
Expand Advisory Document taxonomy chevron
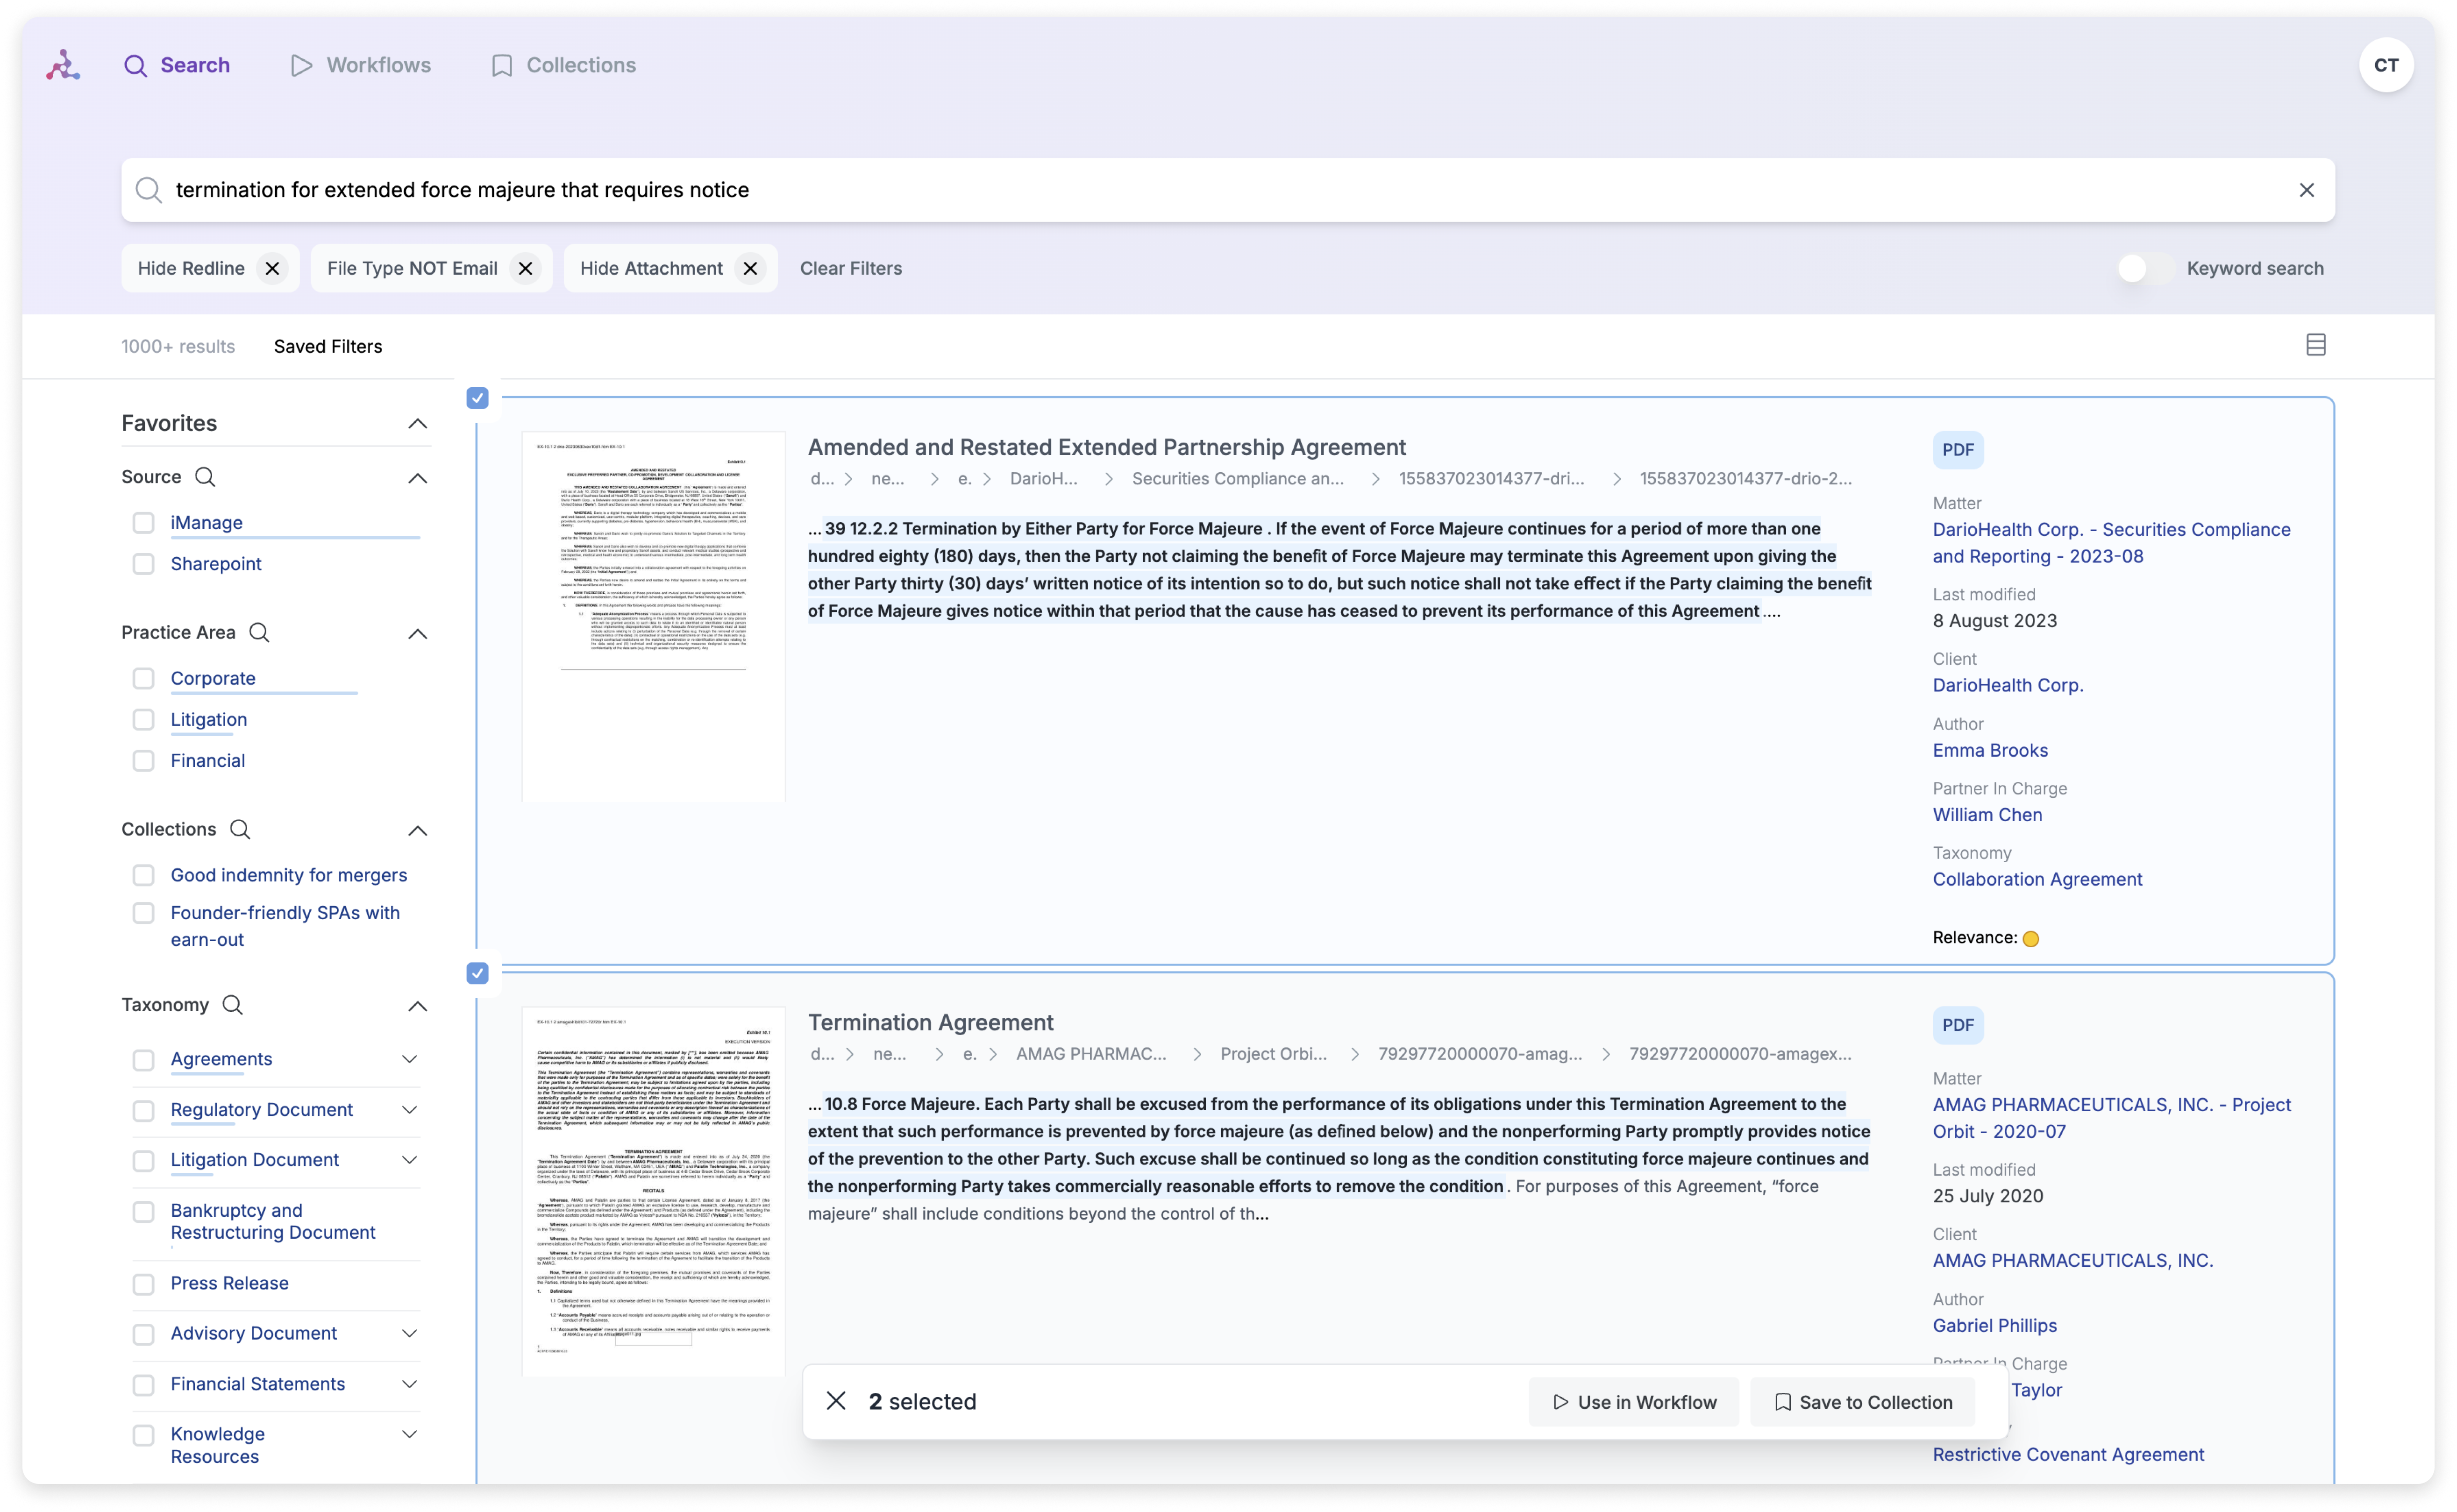click(409, 1333)
